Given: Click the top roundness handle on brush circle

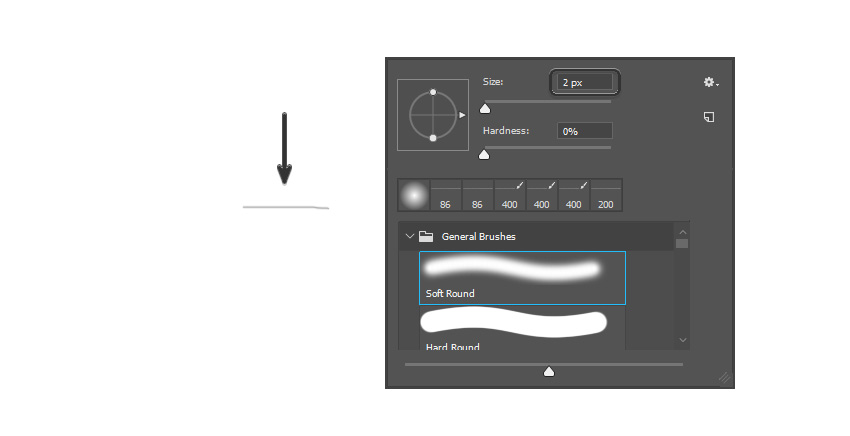Looking at the screenshot, I should 433,92.
